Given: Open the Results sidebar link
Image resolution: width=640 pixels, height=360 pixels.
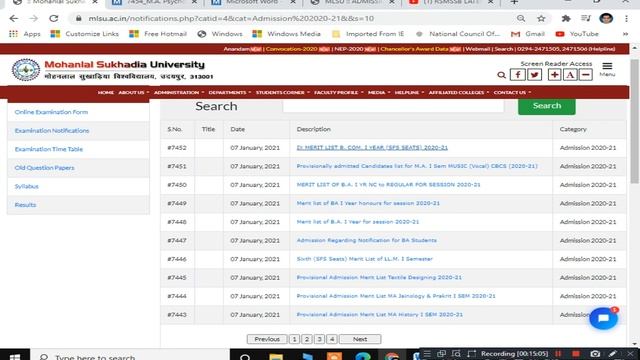Looking at the screenshot, I should point(25,205).
